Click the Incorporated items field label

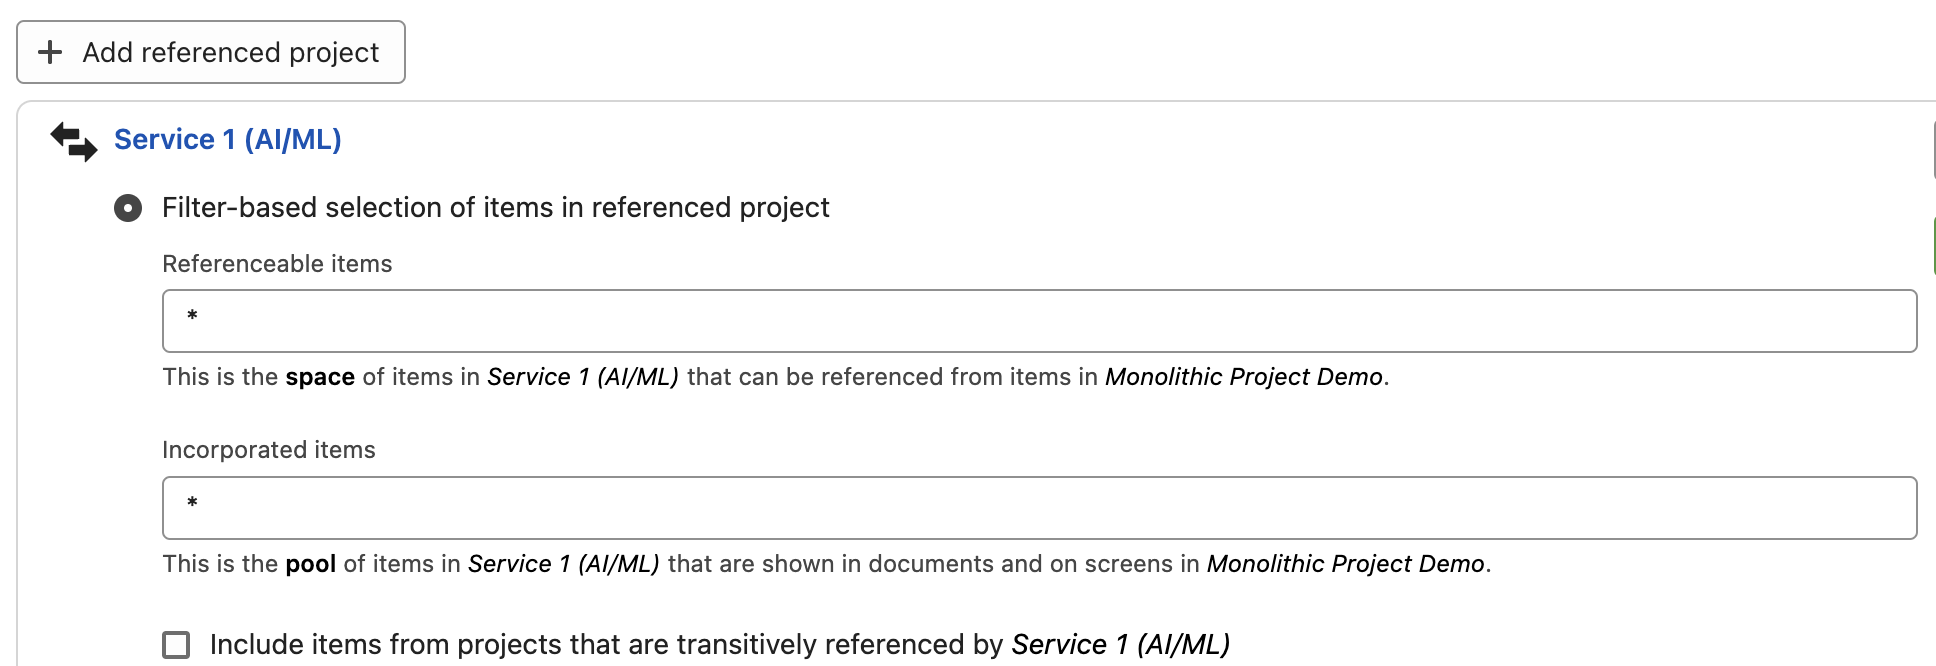[269, 450]
